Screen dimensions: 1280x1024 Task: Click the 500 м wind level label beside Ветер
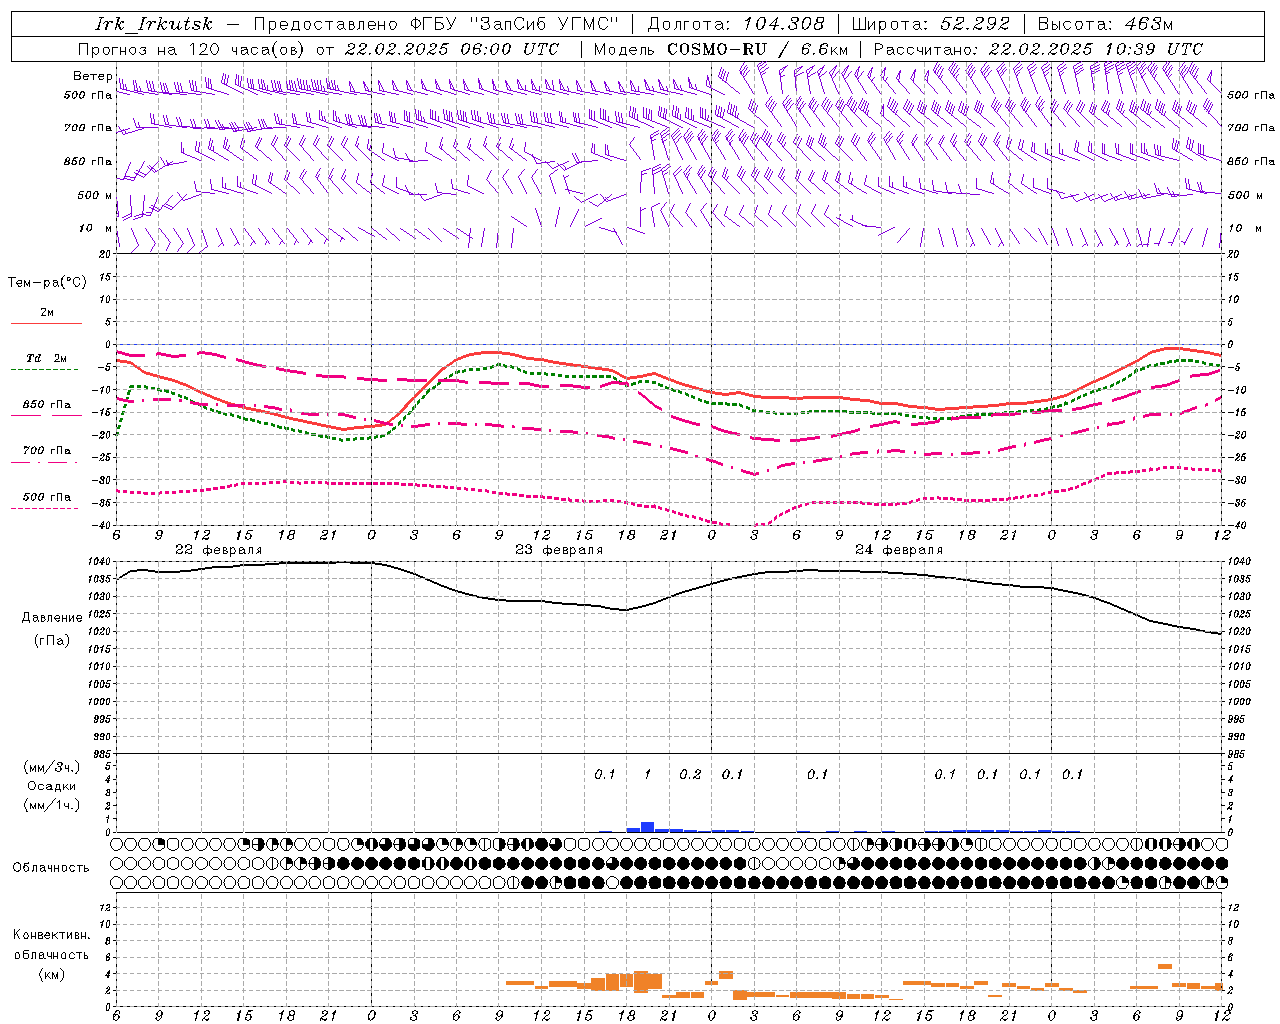[96, 195]
